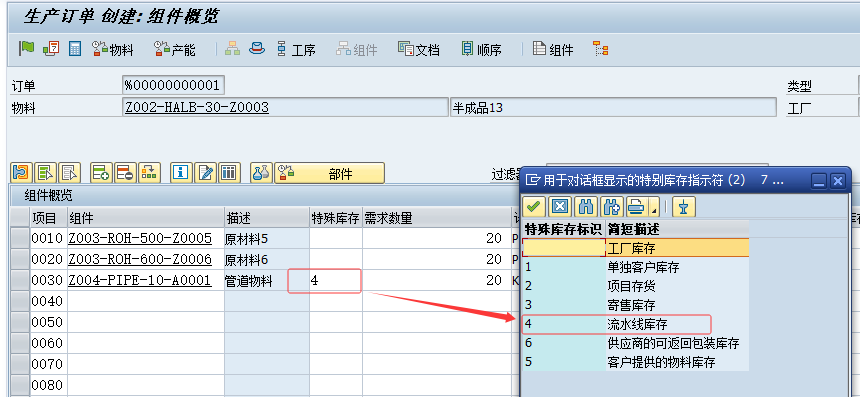
Task: Click 管道物料 description cell
Action: pos(267,280)
